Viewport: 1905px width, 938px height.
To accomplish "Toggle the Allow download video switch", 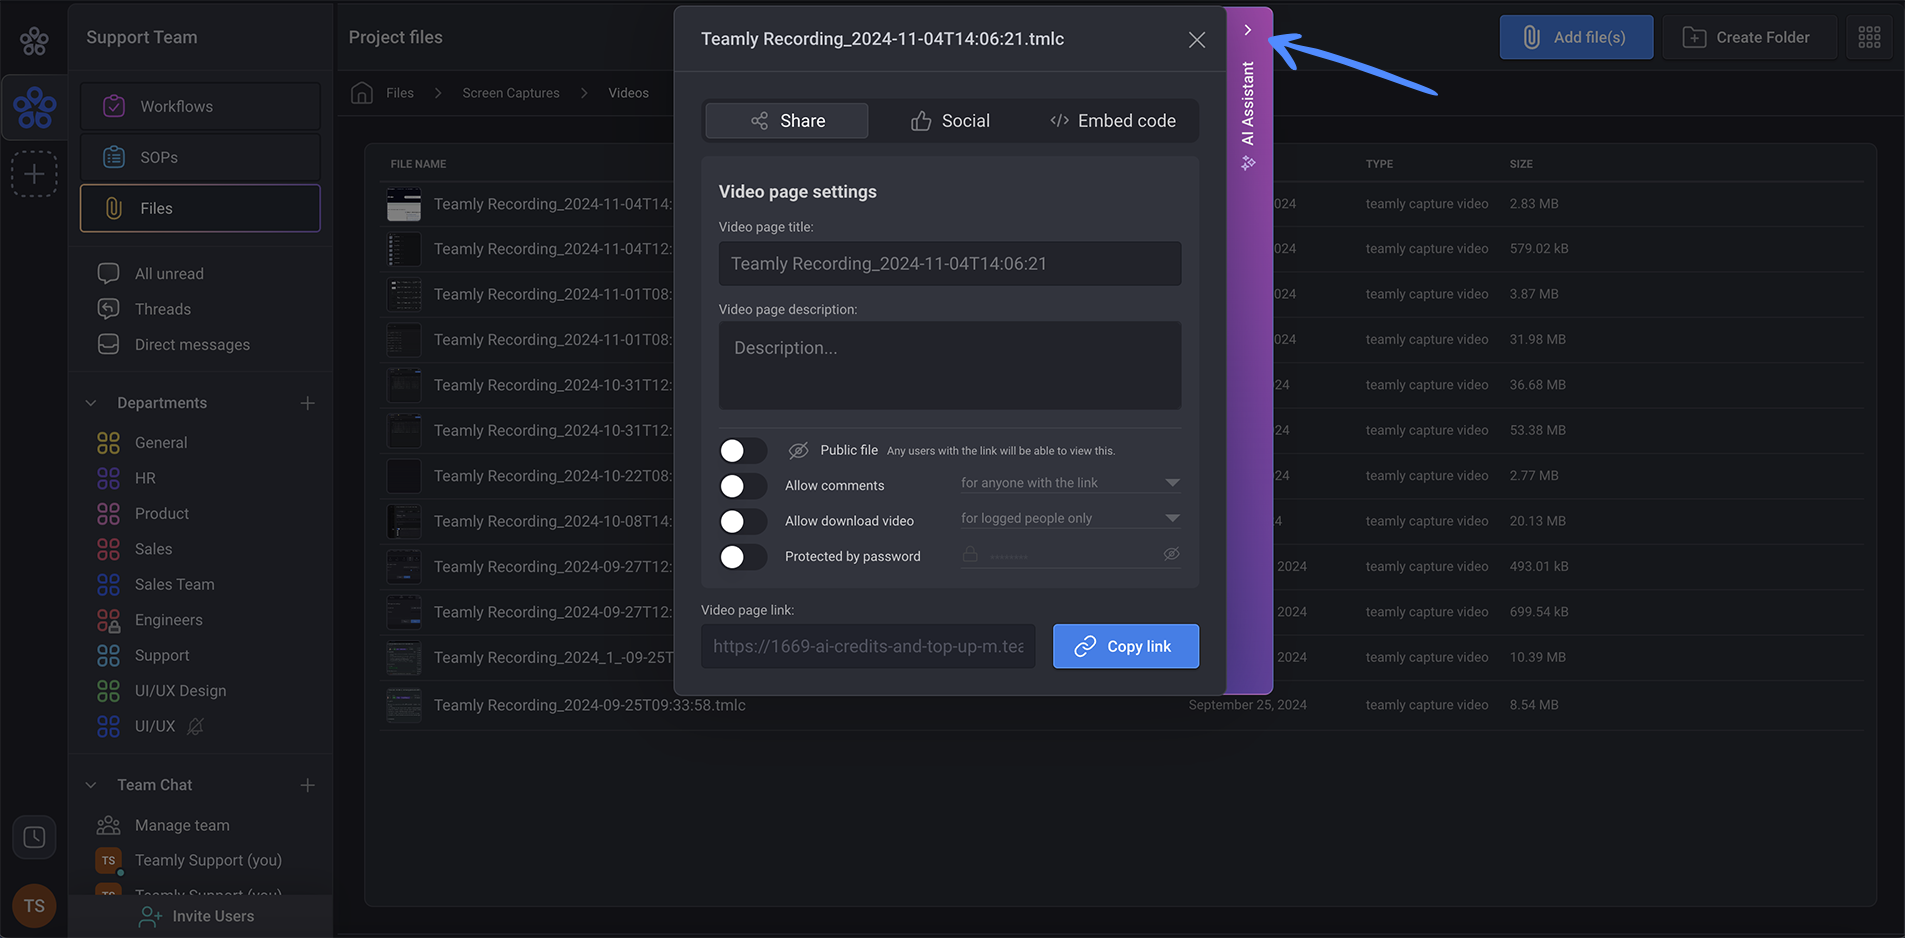I will [x=743, y=521].
